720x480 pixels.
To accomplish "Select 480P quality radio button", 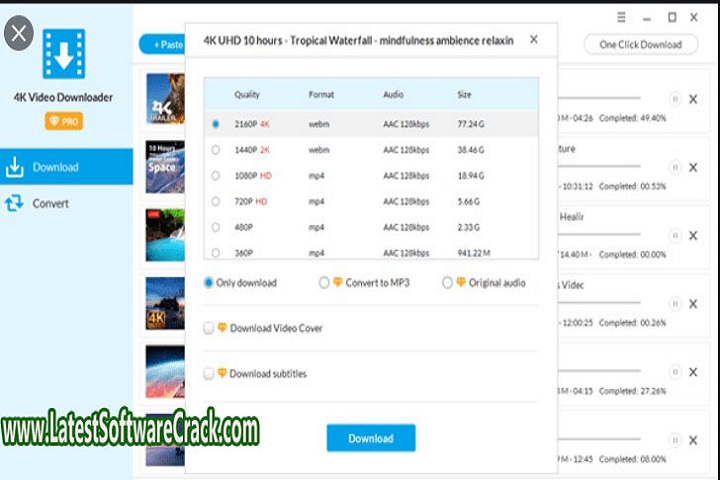I will coord(216,227).
